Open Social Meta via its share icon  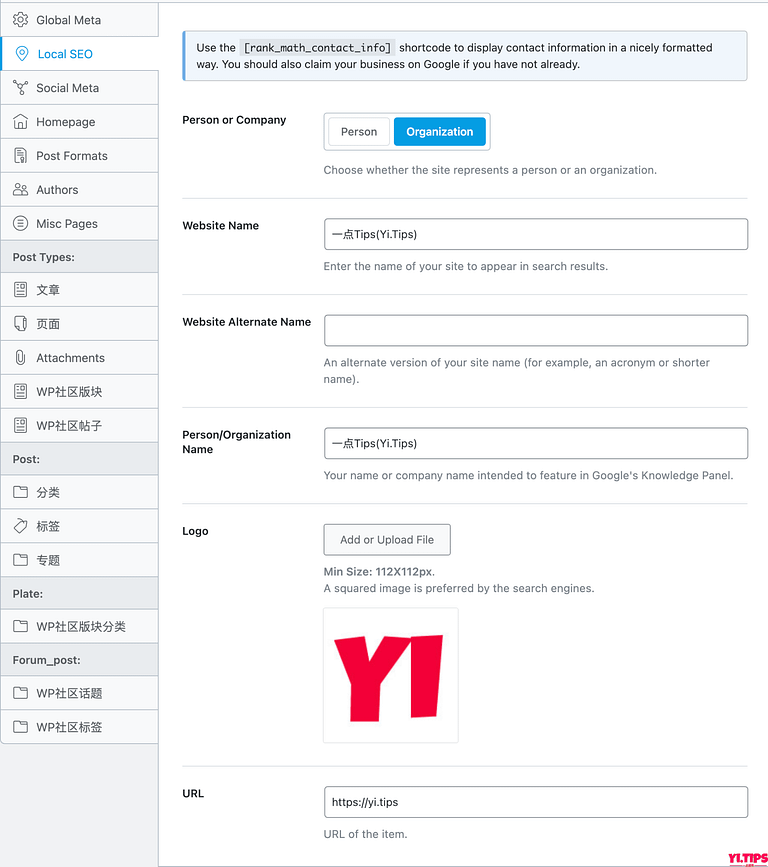(x=20, y=87)
